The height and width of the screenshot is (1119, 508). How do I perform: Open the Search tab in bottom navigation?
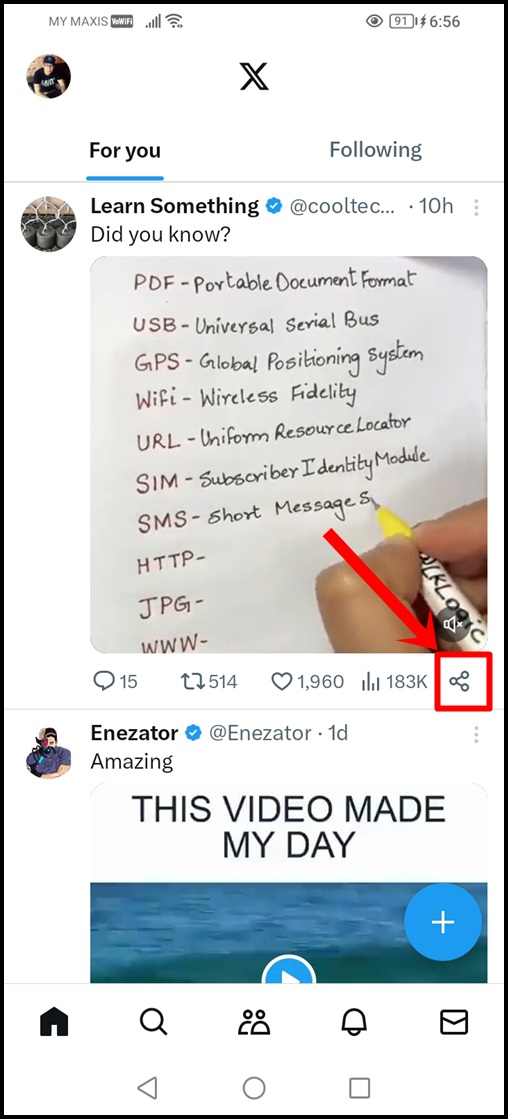tap(153, 1023)
